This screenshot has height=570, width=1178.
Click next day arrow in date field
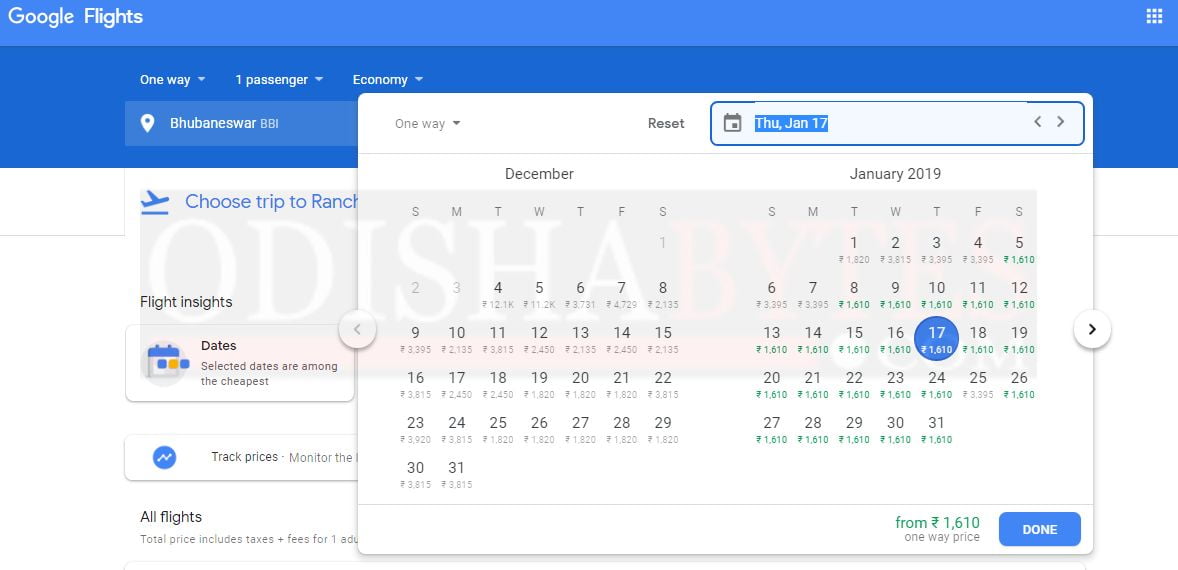coord(1061,122)
